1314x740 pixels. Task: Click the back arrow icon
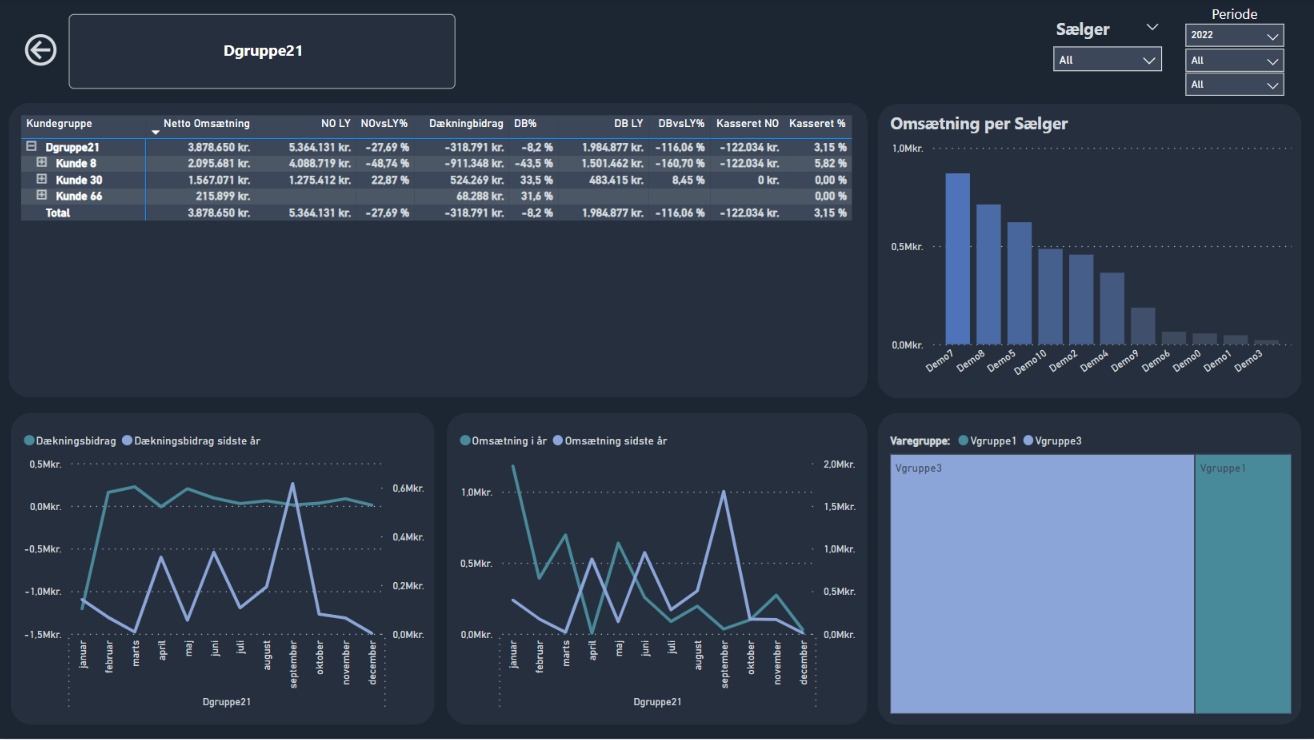point(41,51)
